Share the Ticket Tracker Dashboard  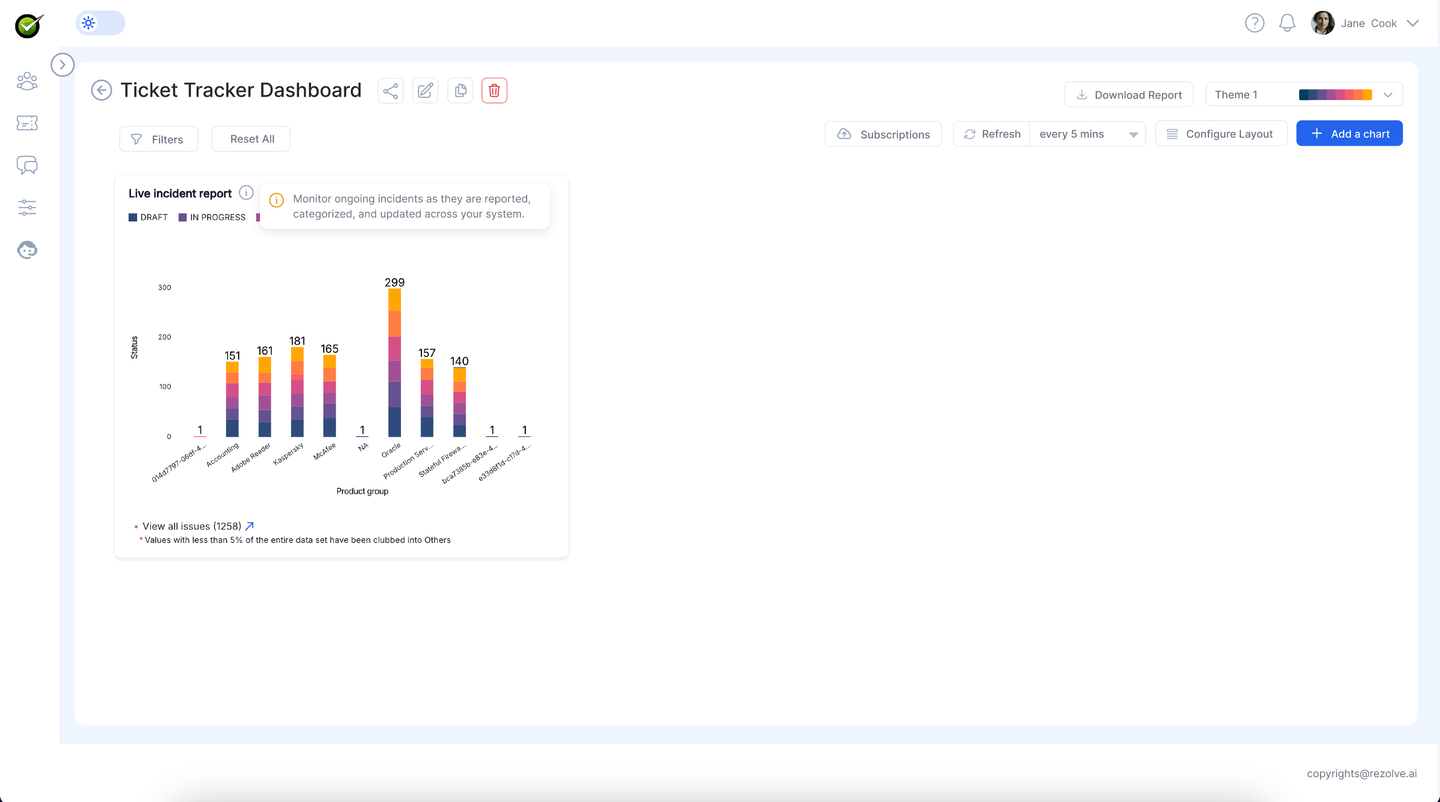pyautogui.click(x=391, y=91)
